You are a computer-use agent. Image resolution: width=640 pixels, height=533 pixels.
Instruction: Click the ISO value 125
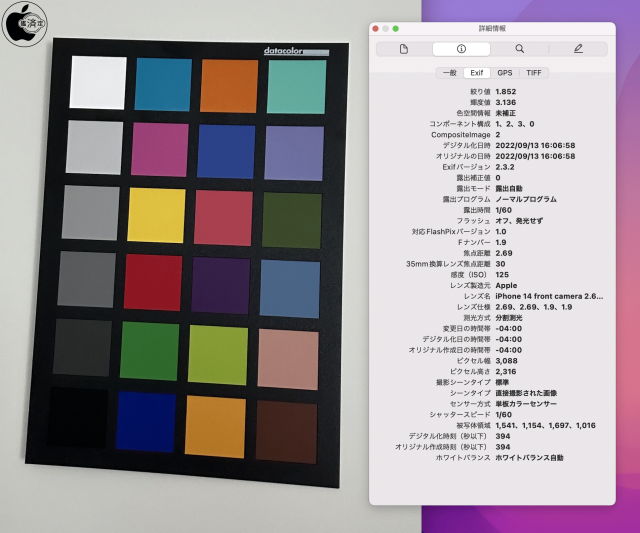click(x=502, y=275)
